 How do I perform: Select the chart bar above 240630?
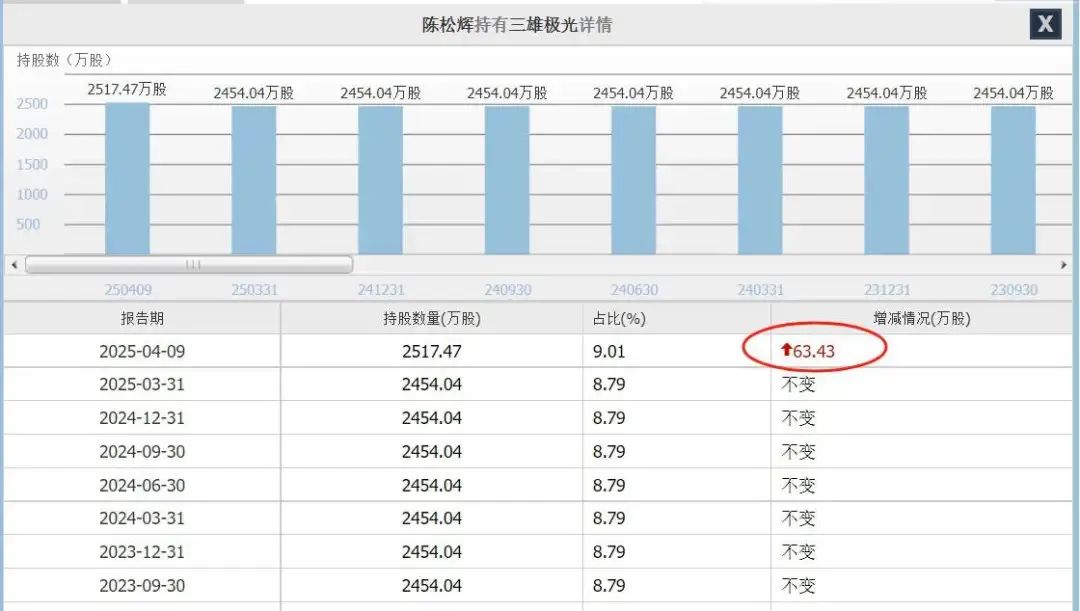(634, 180)
